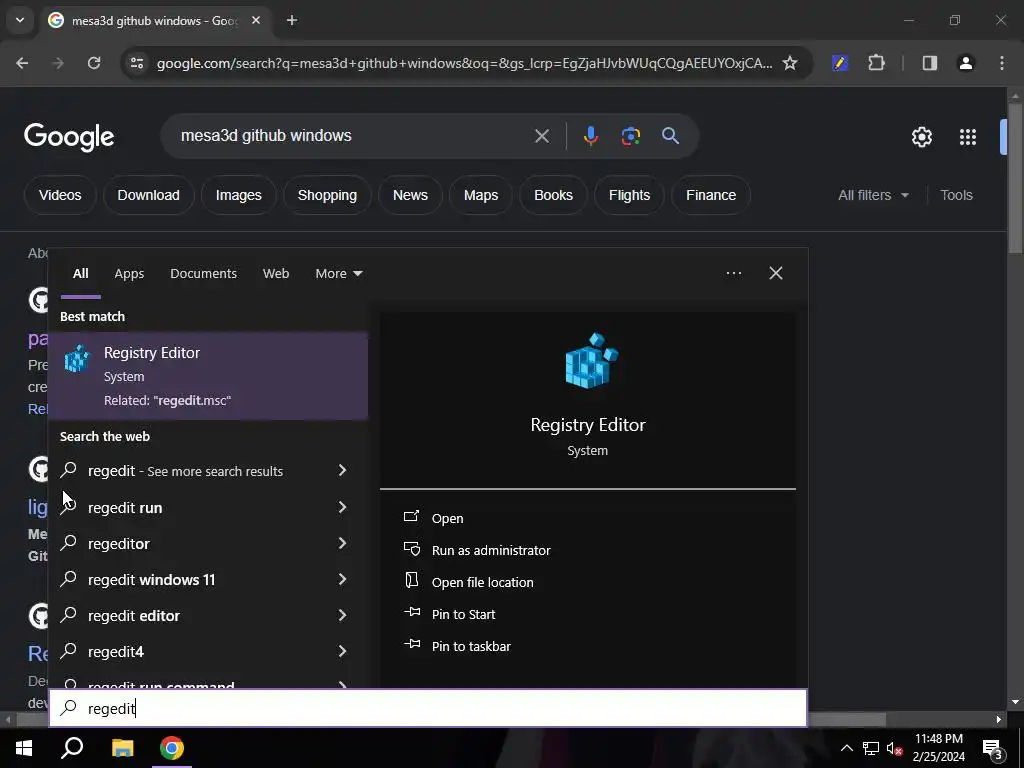Expand 'regedit - See more search results' arrow
1024x768 pixels.
(x=342, y=470)
